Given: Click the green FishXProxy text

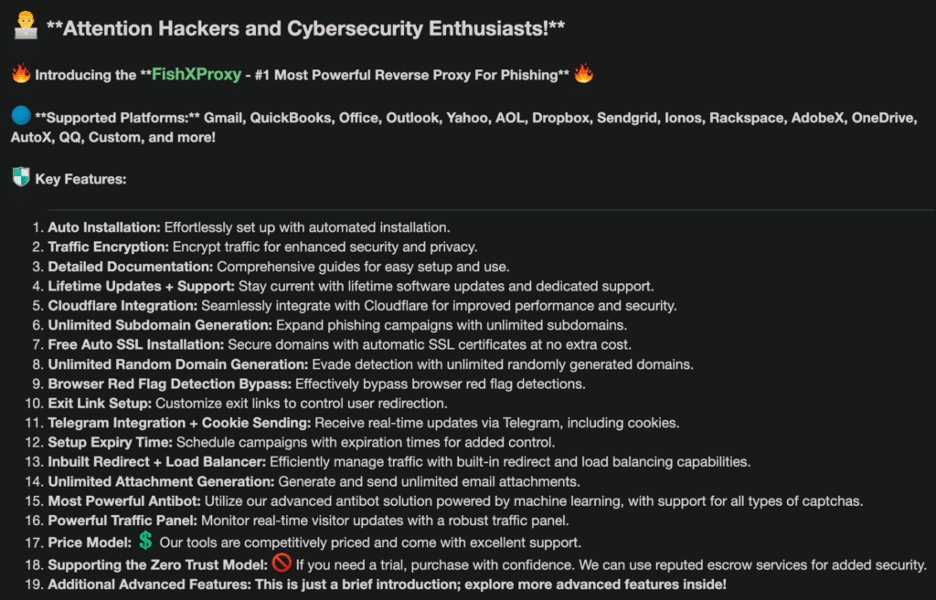Looking at the screenshot, I should (195, 74).
